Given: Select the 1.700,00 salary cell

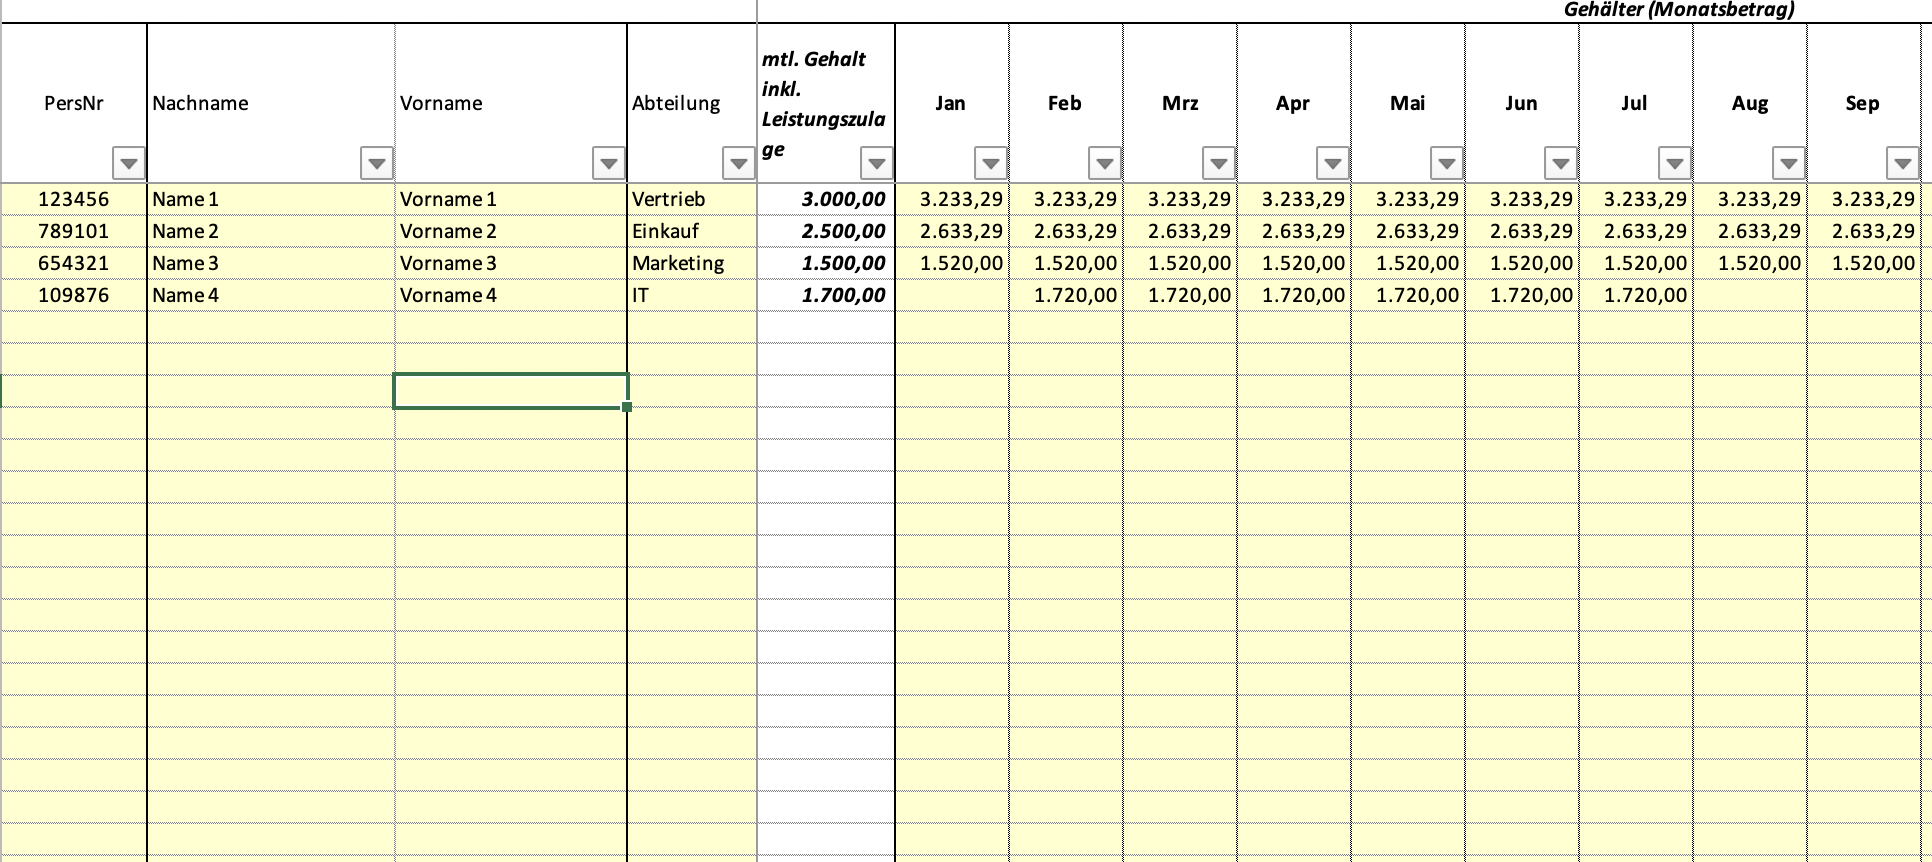Looking at the screenshot, I should click(x=826, y=295).
